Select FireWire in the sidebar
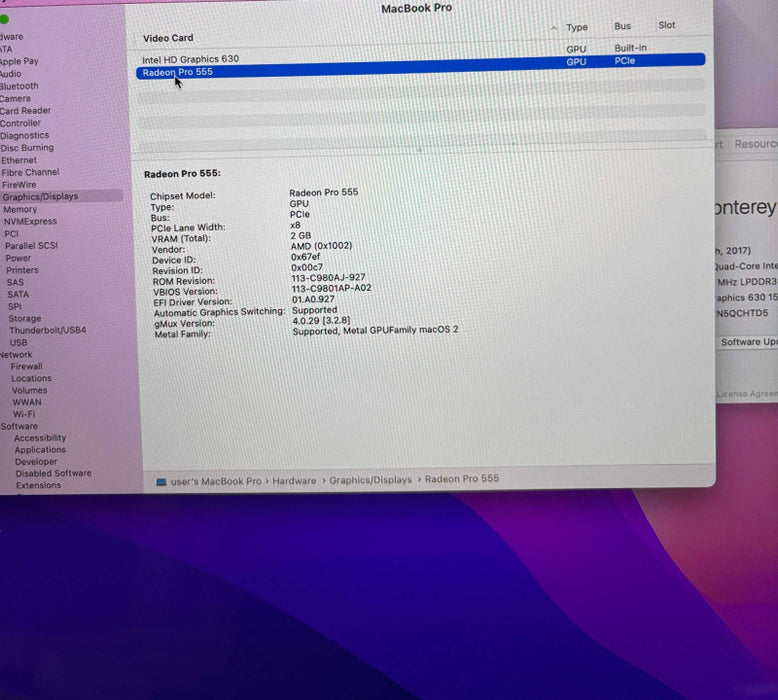778x700 pixels. click(19, 185)
